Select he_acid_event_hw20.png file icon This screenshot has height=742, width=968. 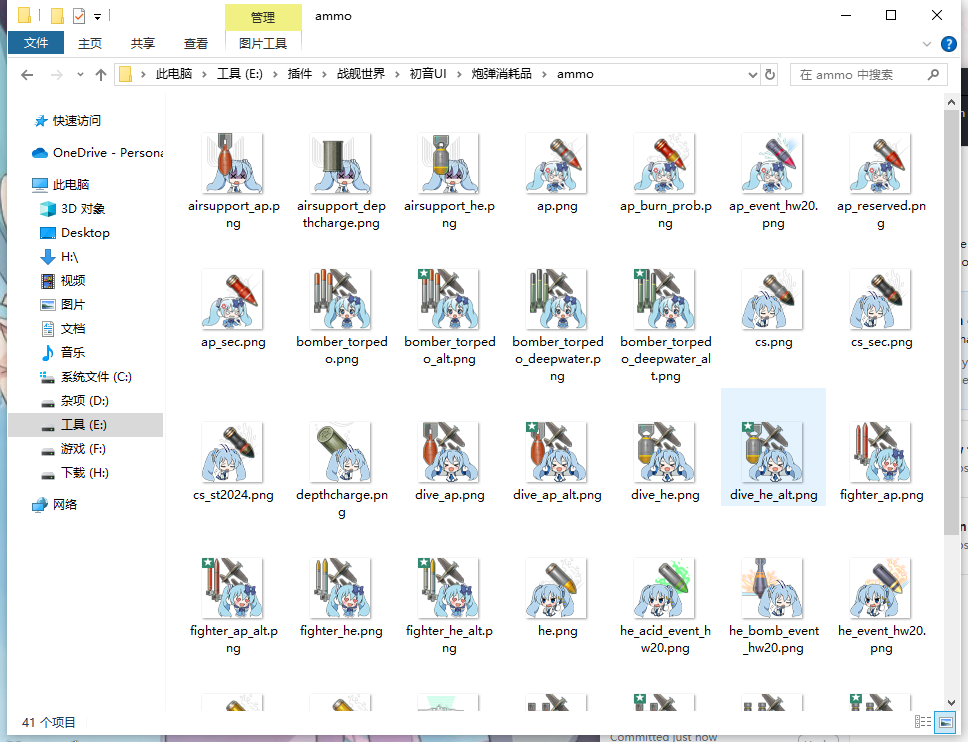(665, 588)
